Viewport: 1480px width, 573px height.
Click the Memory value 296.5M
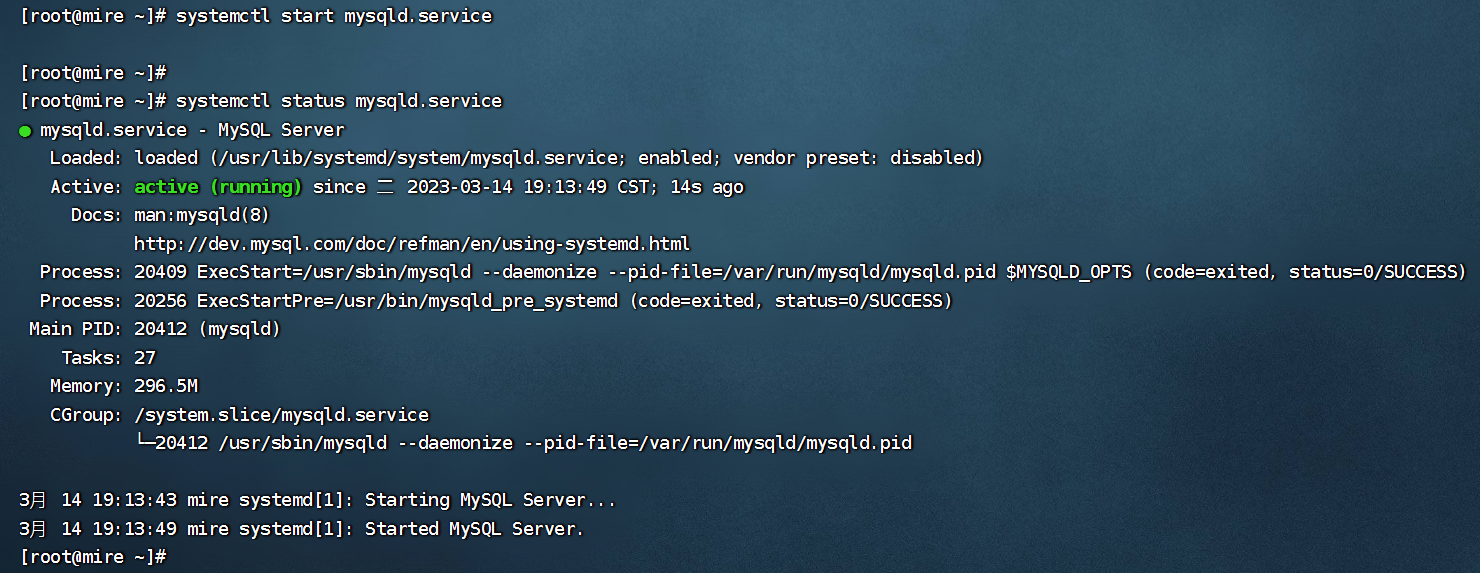(x=166, y=386)
